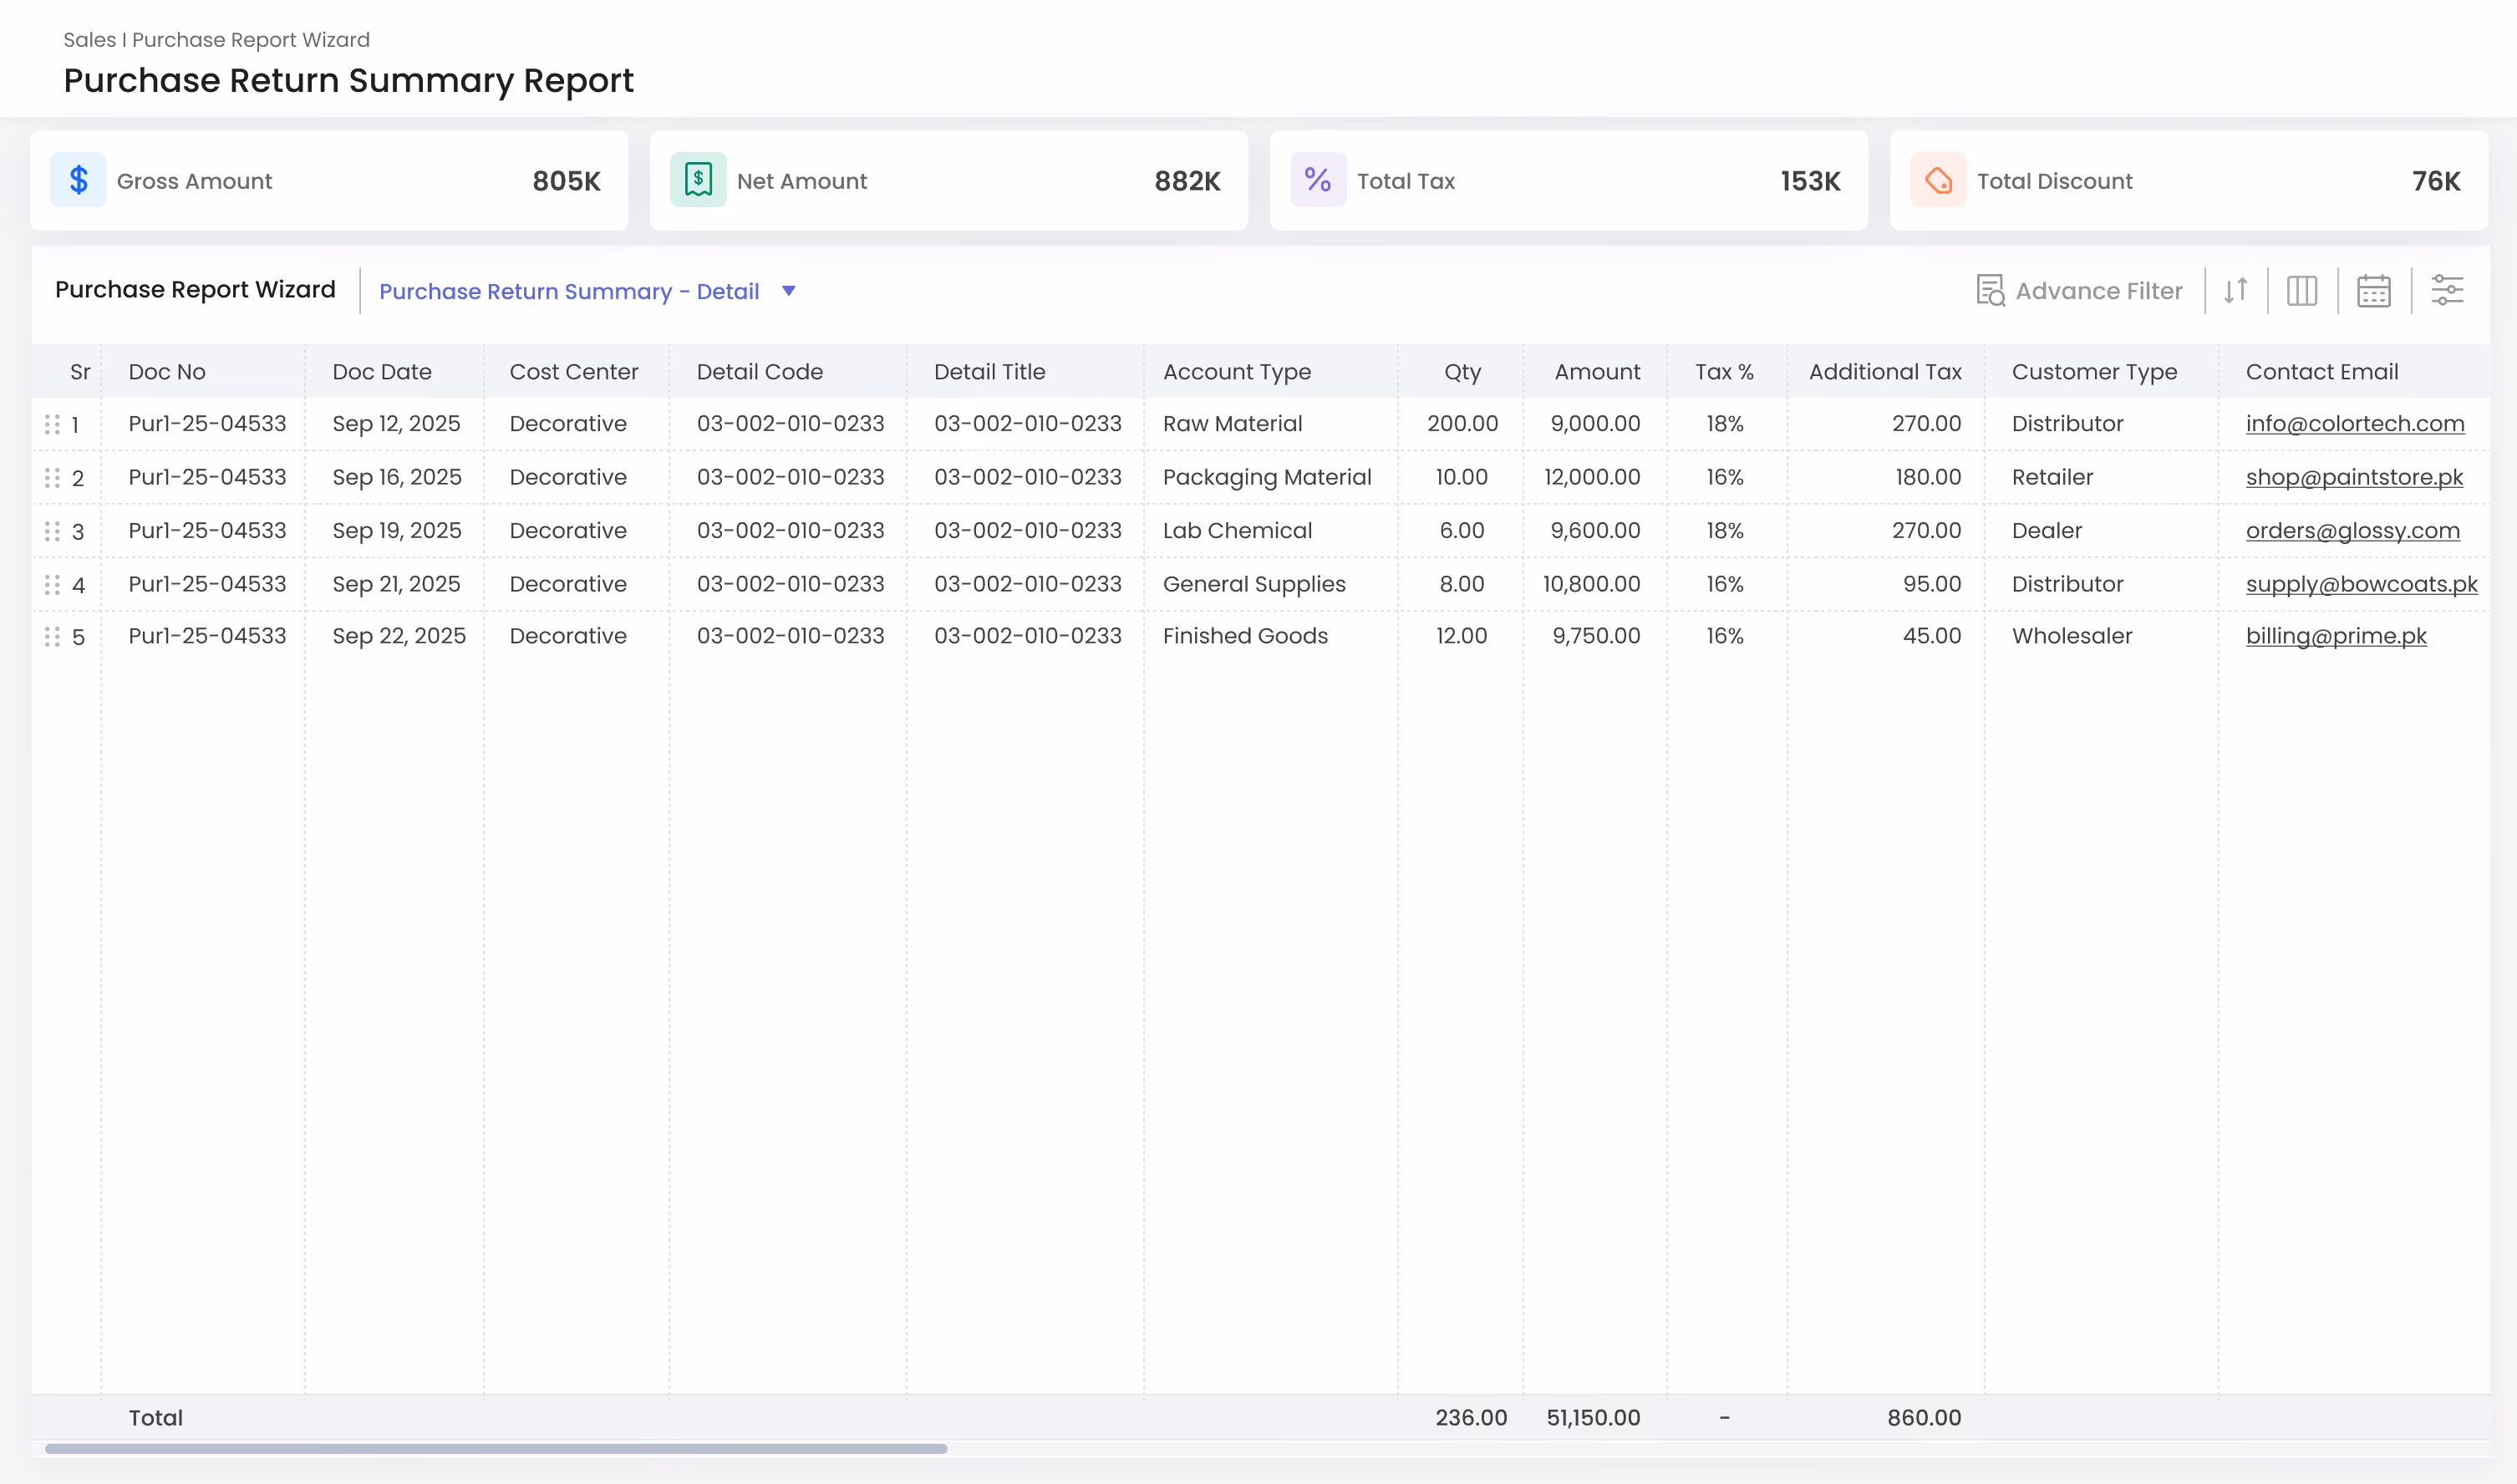Click the Additional Tax column header
The width and height of the screenshot is (2517, 1484).
[1885, 372]
